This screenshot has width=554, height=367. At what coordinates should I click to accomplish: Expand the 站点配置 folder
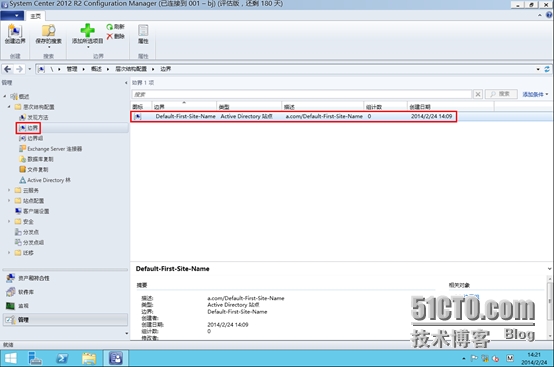[x=9, y=201]
